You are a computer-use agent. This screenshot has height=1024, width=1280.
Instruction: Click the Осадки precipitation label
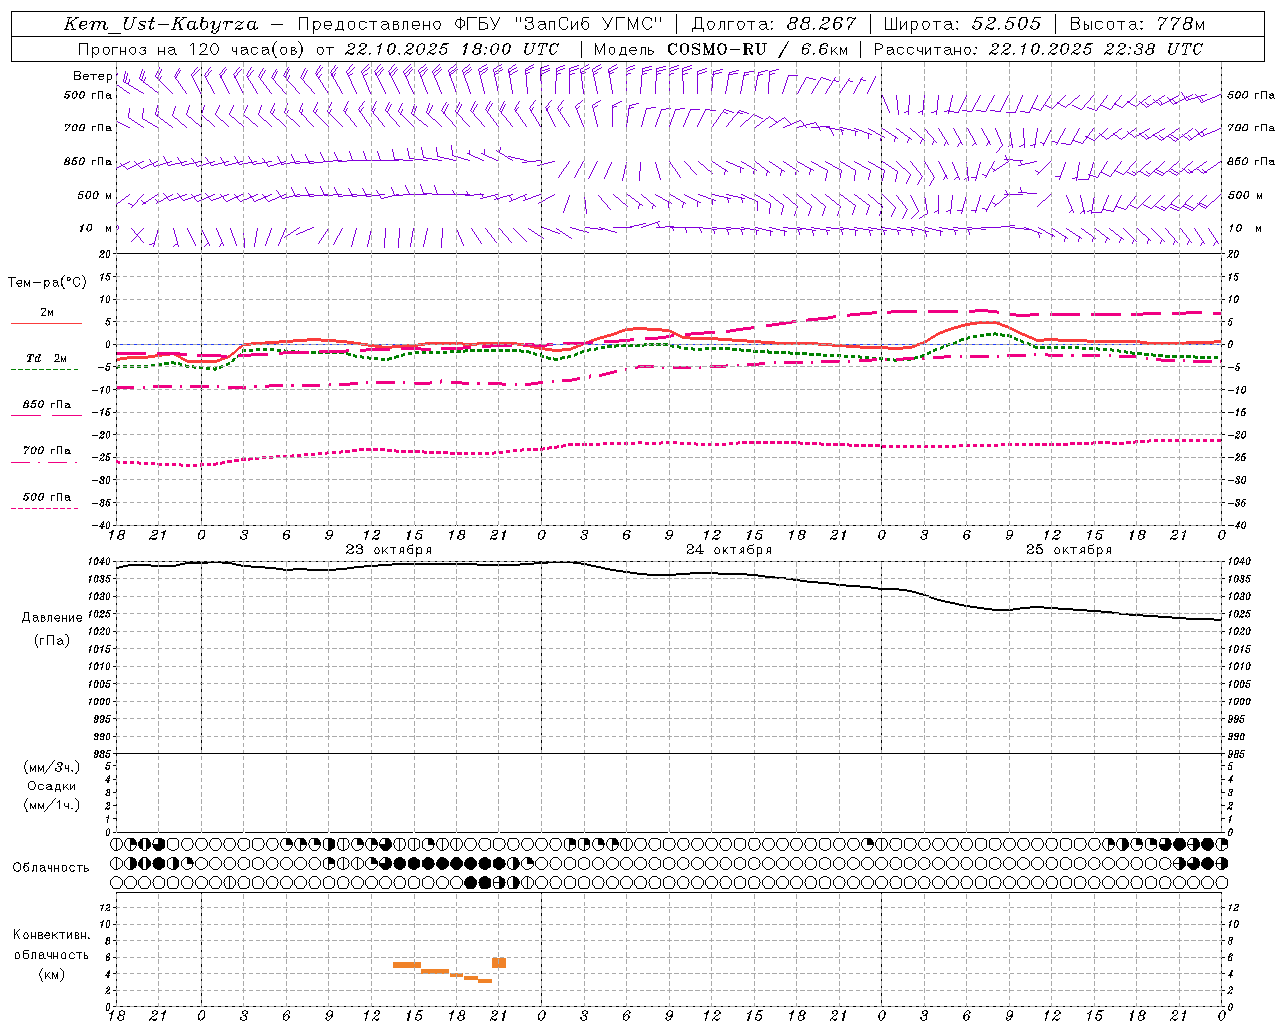click(52, 786)
